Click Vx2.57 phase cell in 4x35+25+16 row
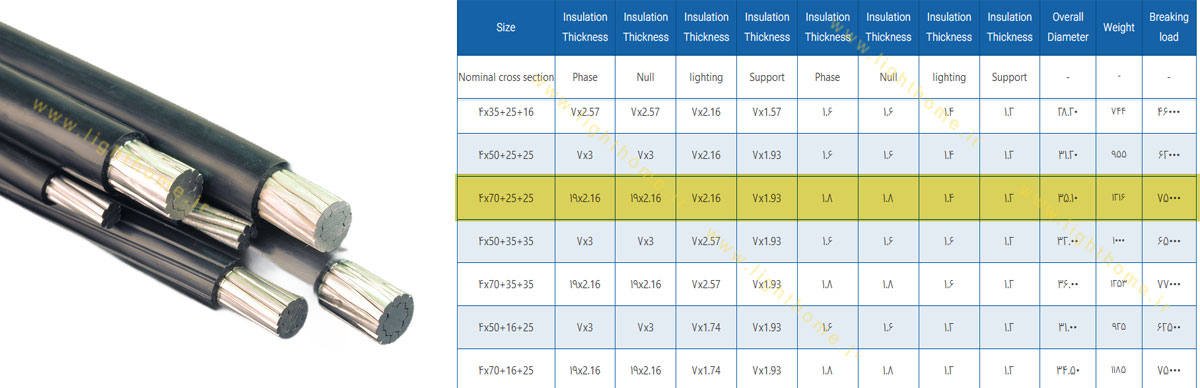Screen dimensions: 1200x388 (x=585, y=112)
